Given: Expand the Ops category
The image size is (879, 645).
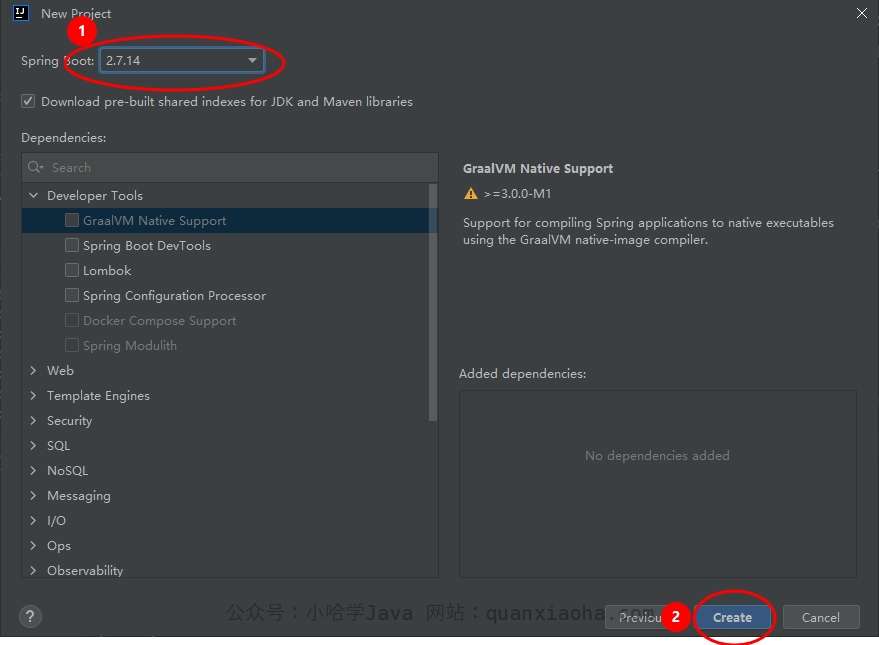Looking at the screenshot, I should point(34,545).
